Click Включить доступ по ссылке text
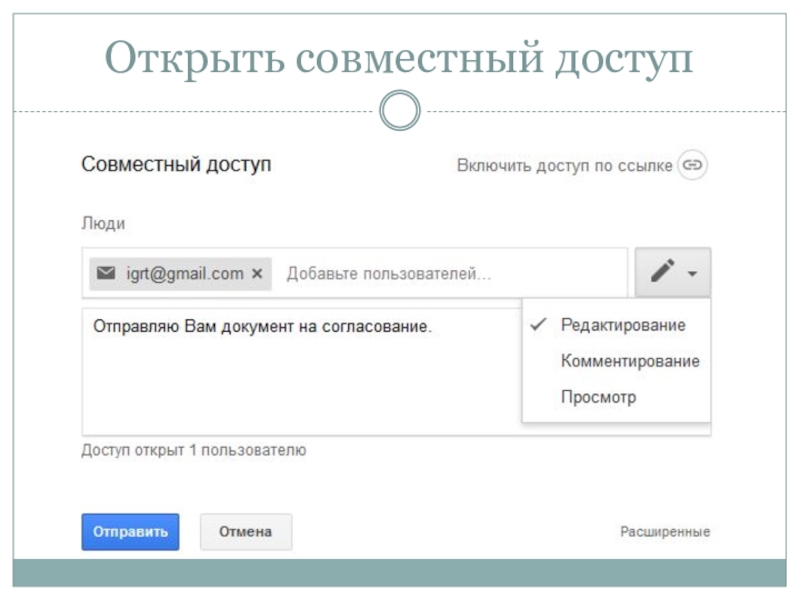This screenshot has height=600, width=800. pos(564,166)
